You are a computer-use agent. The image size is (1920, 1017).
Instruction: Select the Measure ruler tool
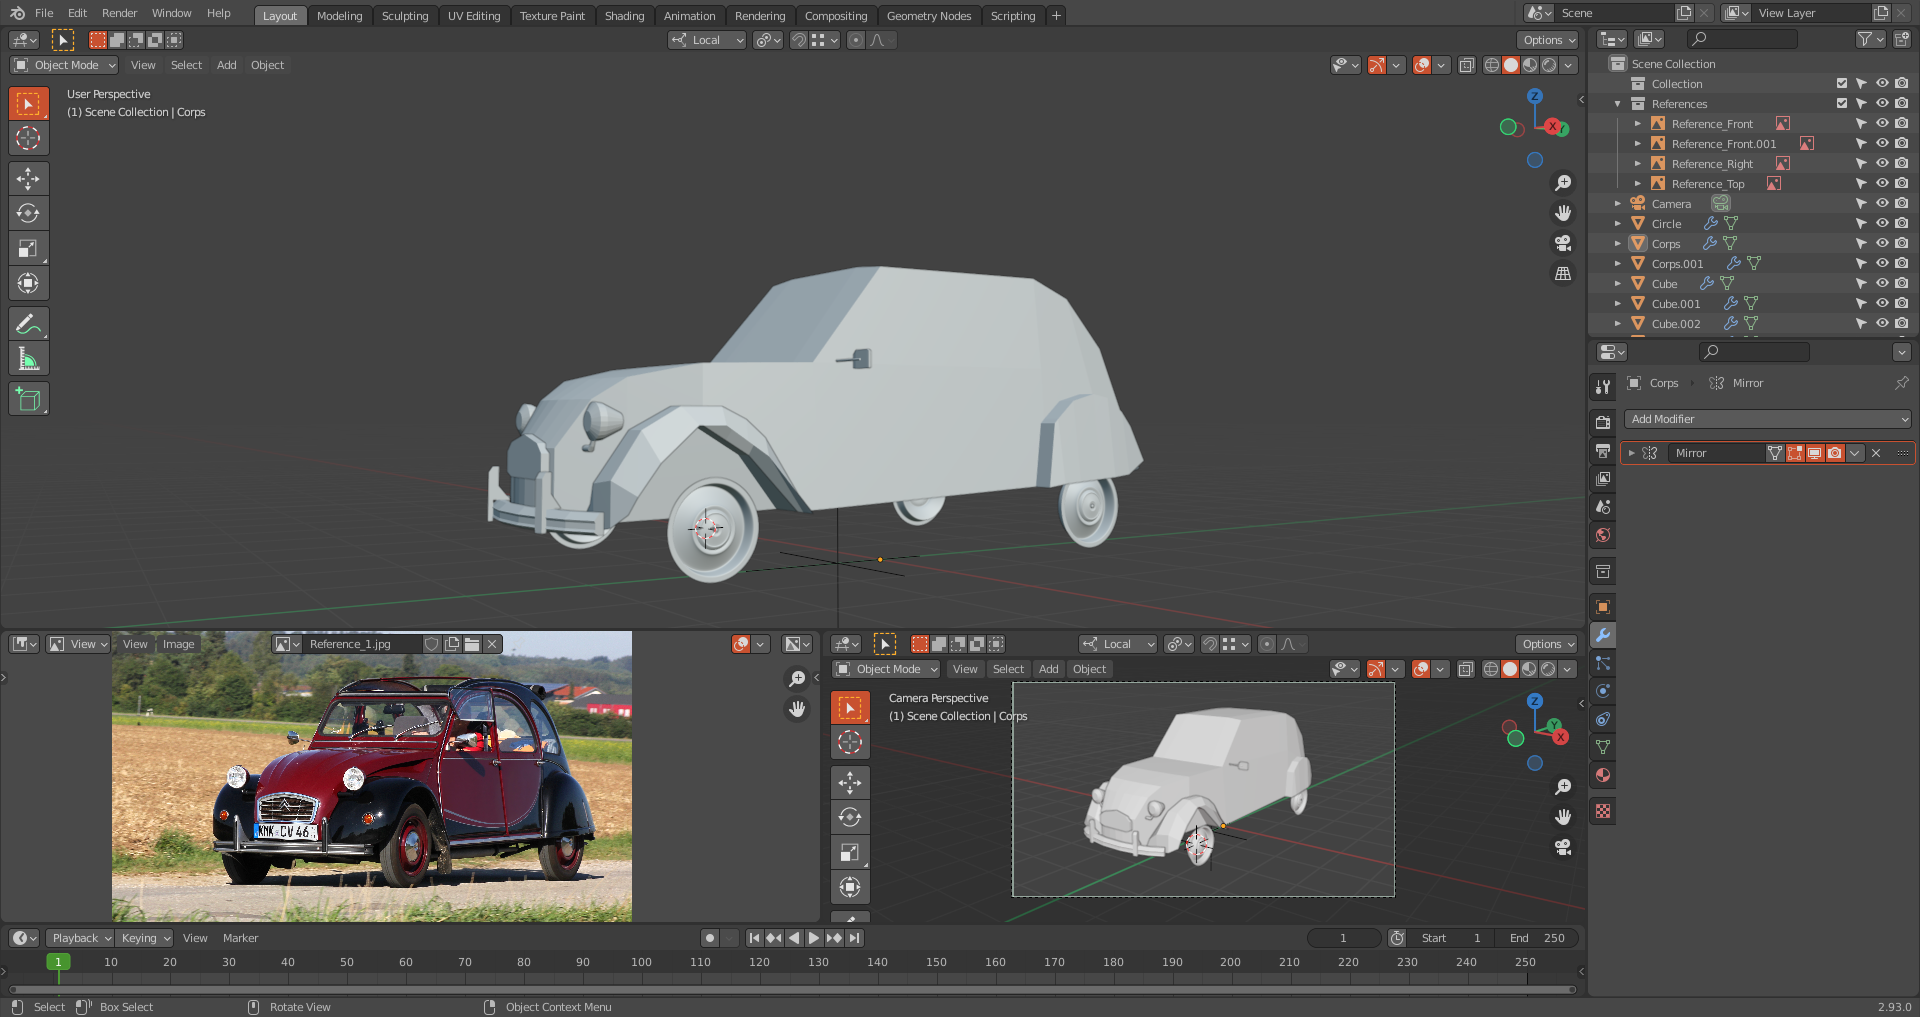point(28,359)
